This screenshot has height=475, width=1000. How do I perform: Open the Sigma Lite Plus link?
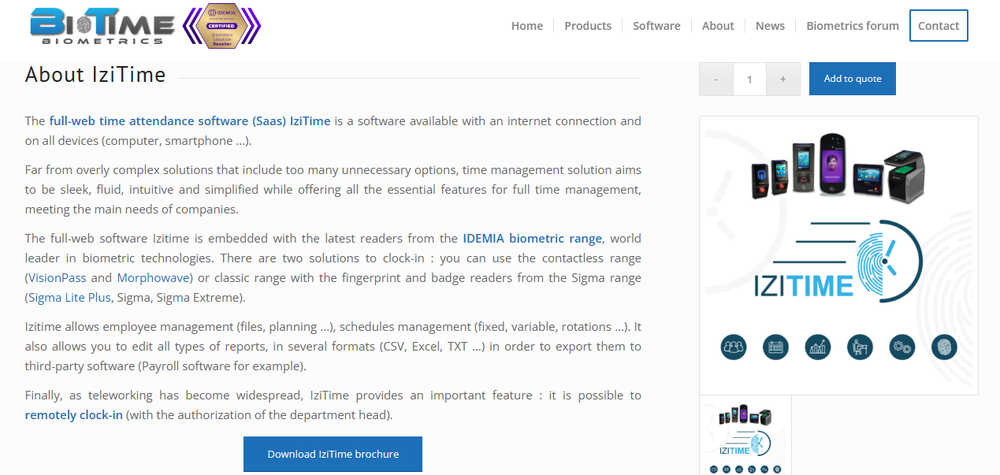click(70, 298)
